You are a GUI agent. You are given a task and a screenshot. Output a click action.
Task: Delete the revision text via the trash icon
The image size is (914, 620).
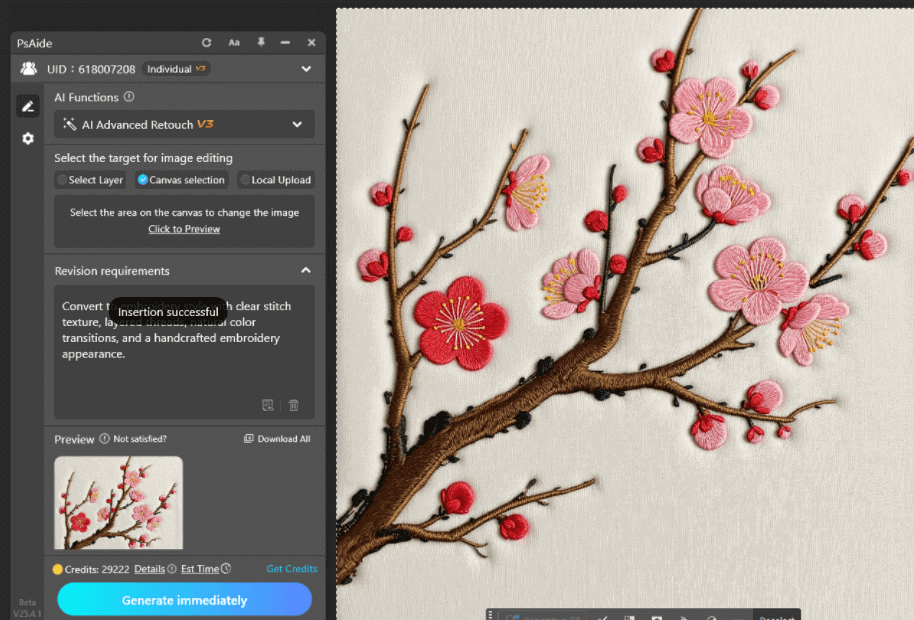(x=293, y=405)
